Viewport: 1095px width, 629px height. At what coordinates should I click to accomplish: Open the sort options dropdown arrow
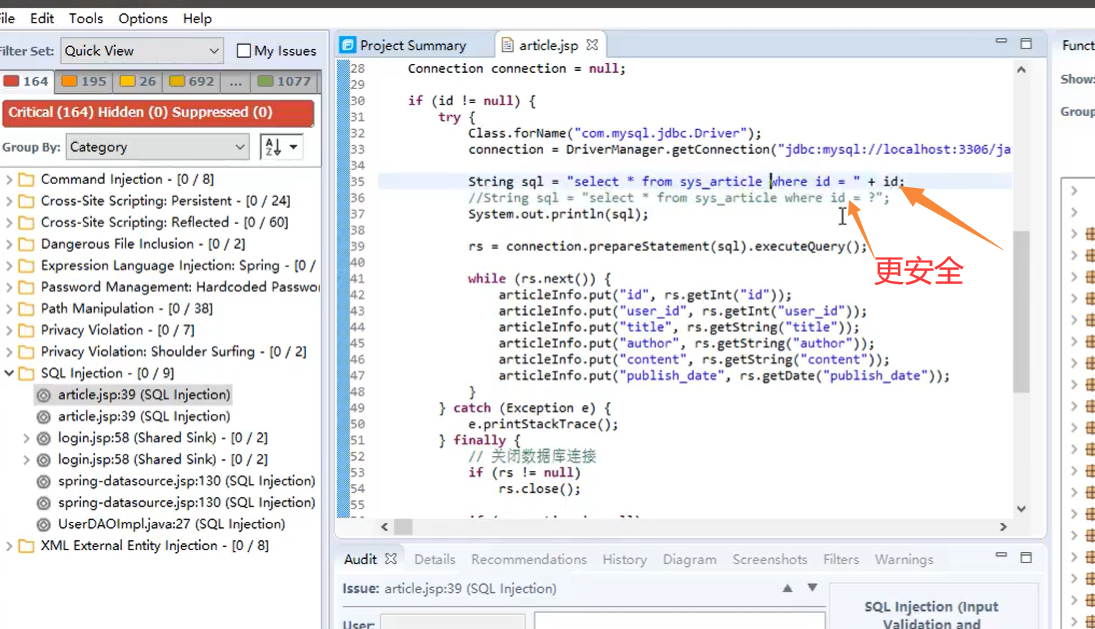pyautogui.click(x=294, y=147)
